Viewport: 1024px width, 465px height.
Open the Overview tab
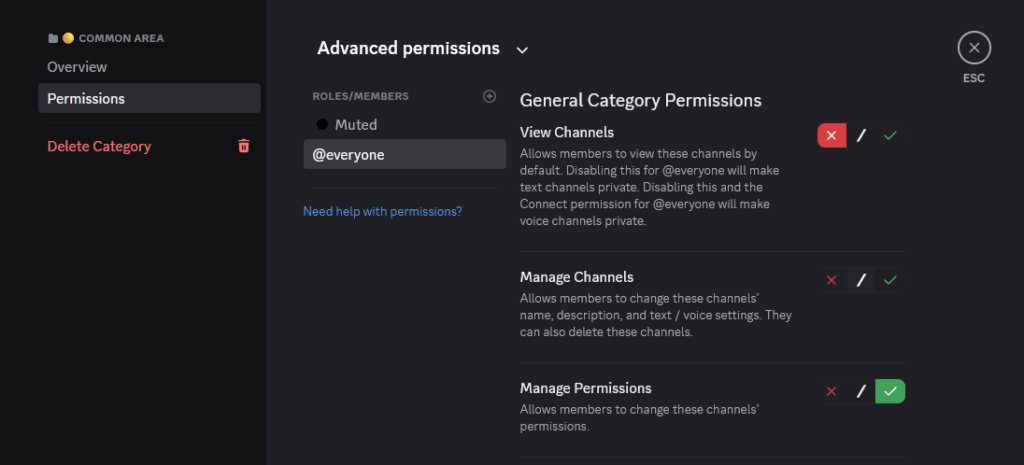(77, 67)
